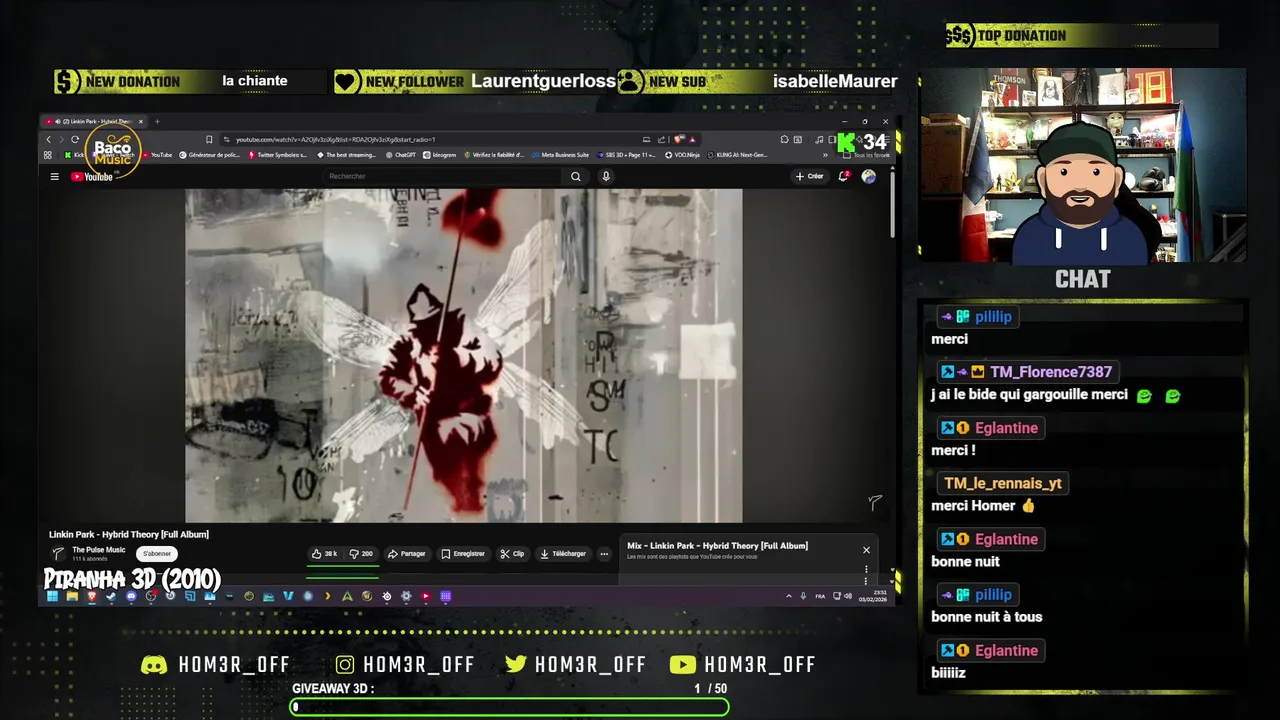Image resolution: width=1280 pixels, height=720 pixels.
Task: Open The Pulse Music channel name link
Action: (99, 549)
